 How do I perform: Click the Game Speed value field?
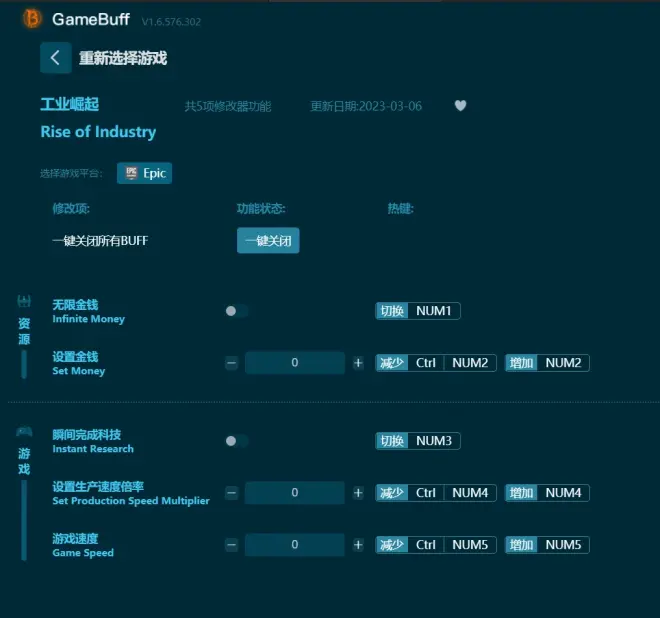(295, 545)
